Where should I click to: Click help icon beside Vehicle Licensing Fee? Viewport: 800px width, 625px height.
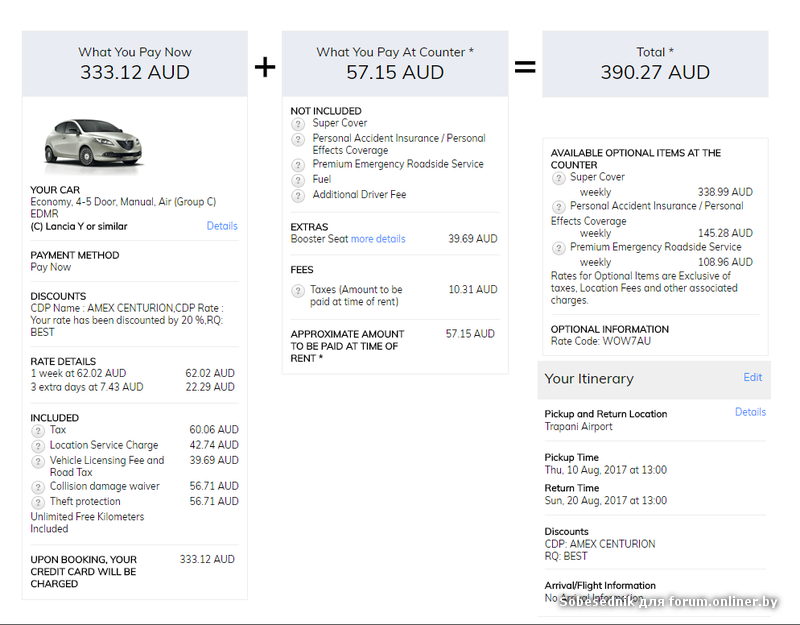38,461
